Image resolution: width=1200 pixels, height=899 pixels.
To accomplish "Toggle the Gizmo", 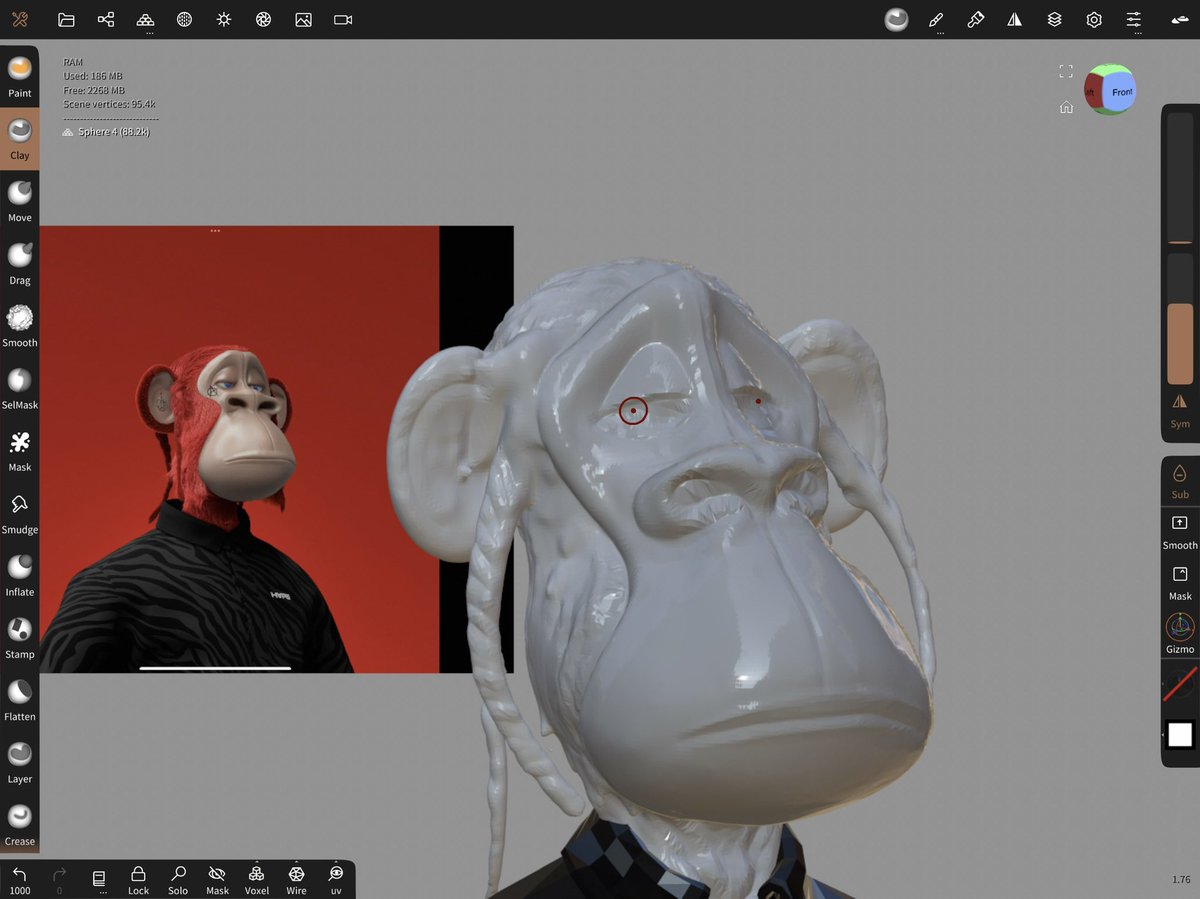I will coord(1180,634).
